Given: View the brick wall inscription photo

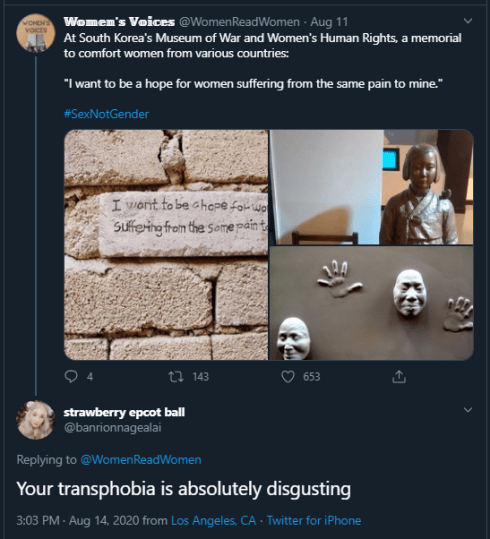Looking at the screenshot, I should (x=166, y=245).
